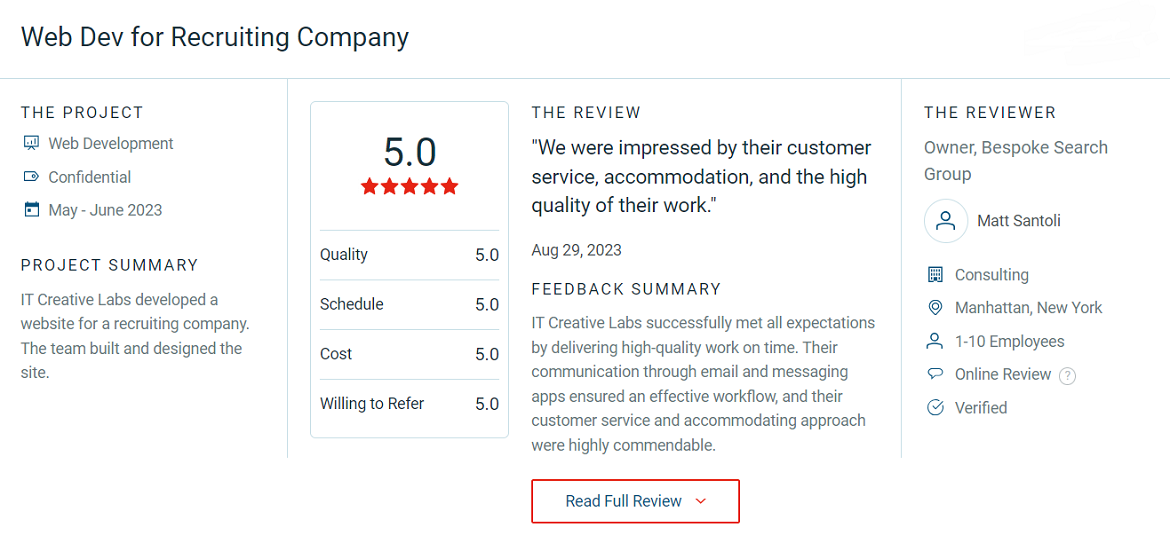Click the calendar icon beside May - June 2023
Screen dimensions: 1170x543
pos(31,209)
